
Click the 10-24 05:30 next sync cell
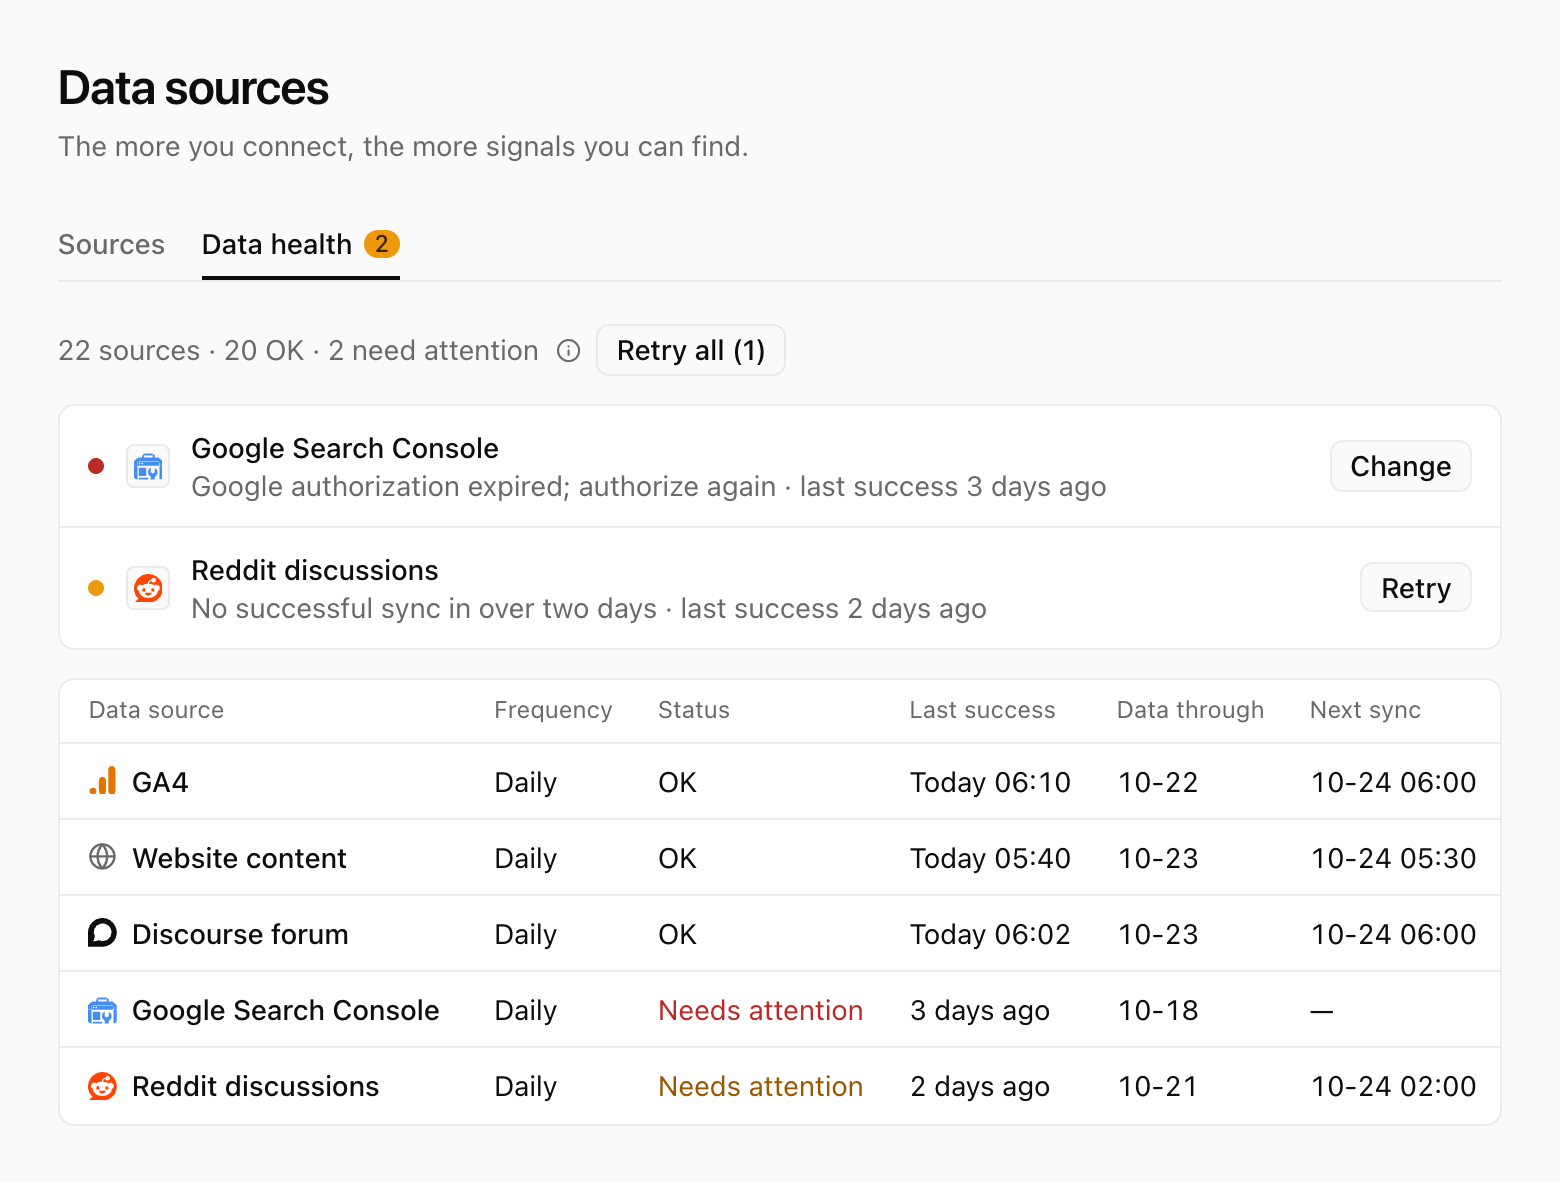click(x=1393, y=858)
